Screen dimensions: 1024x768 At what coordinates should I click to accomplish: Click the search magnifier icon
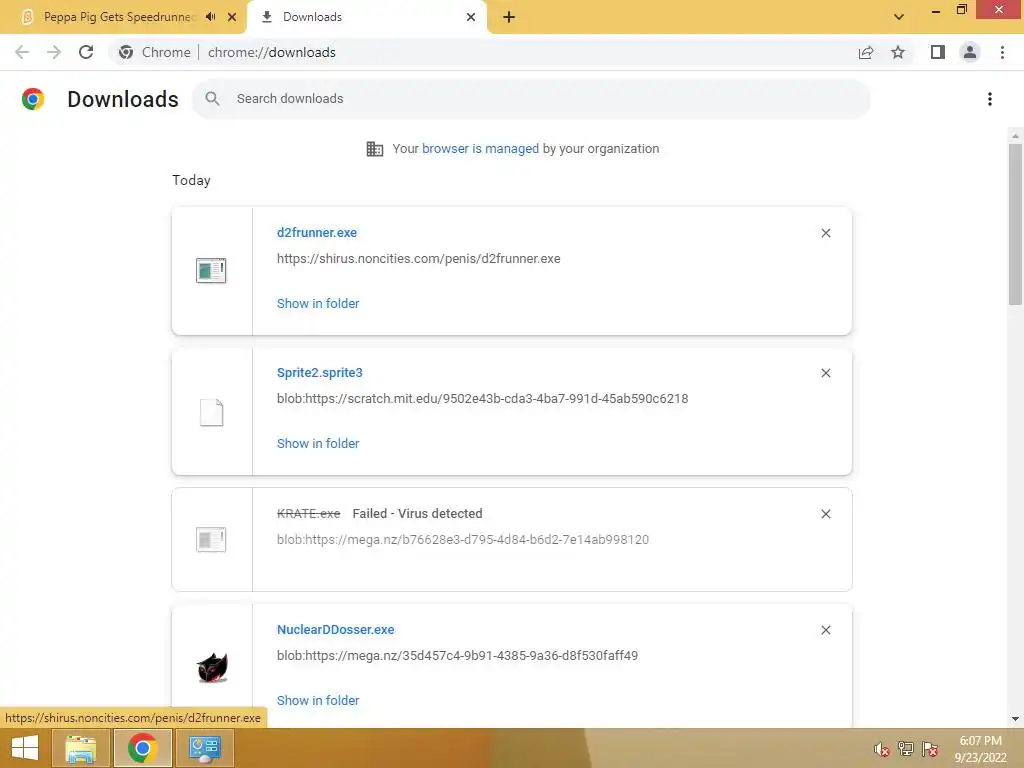tap(212, 99)
